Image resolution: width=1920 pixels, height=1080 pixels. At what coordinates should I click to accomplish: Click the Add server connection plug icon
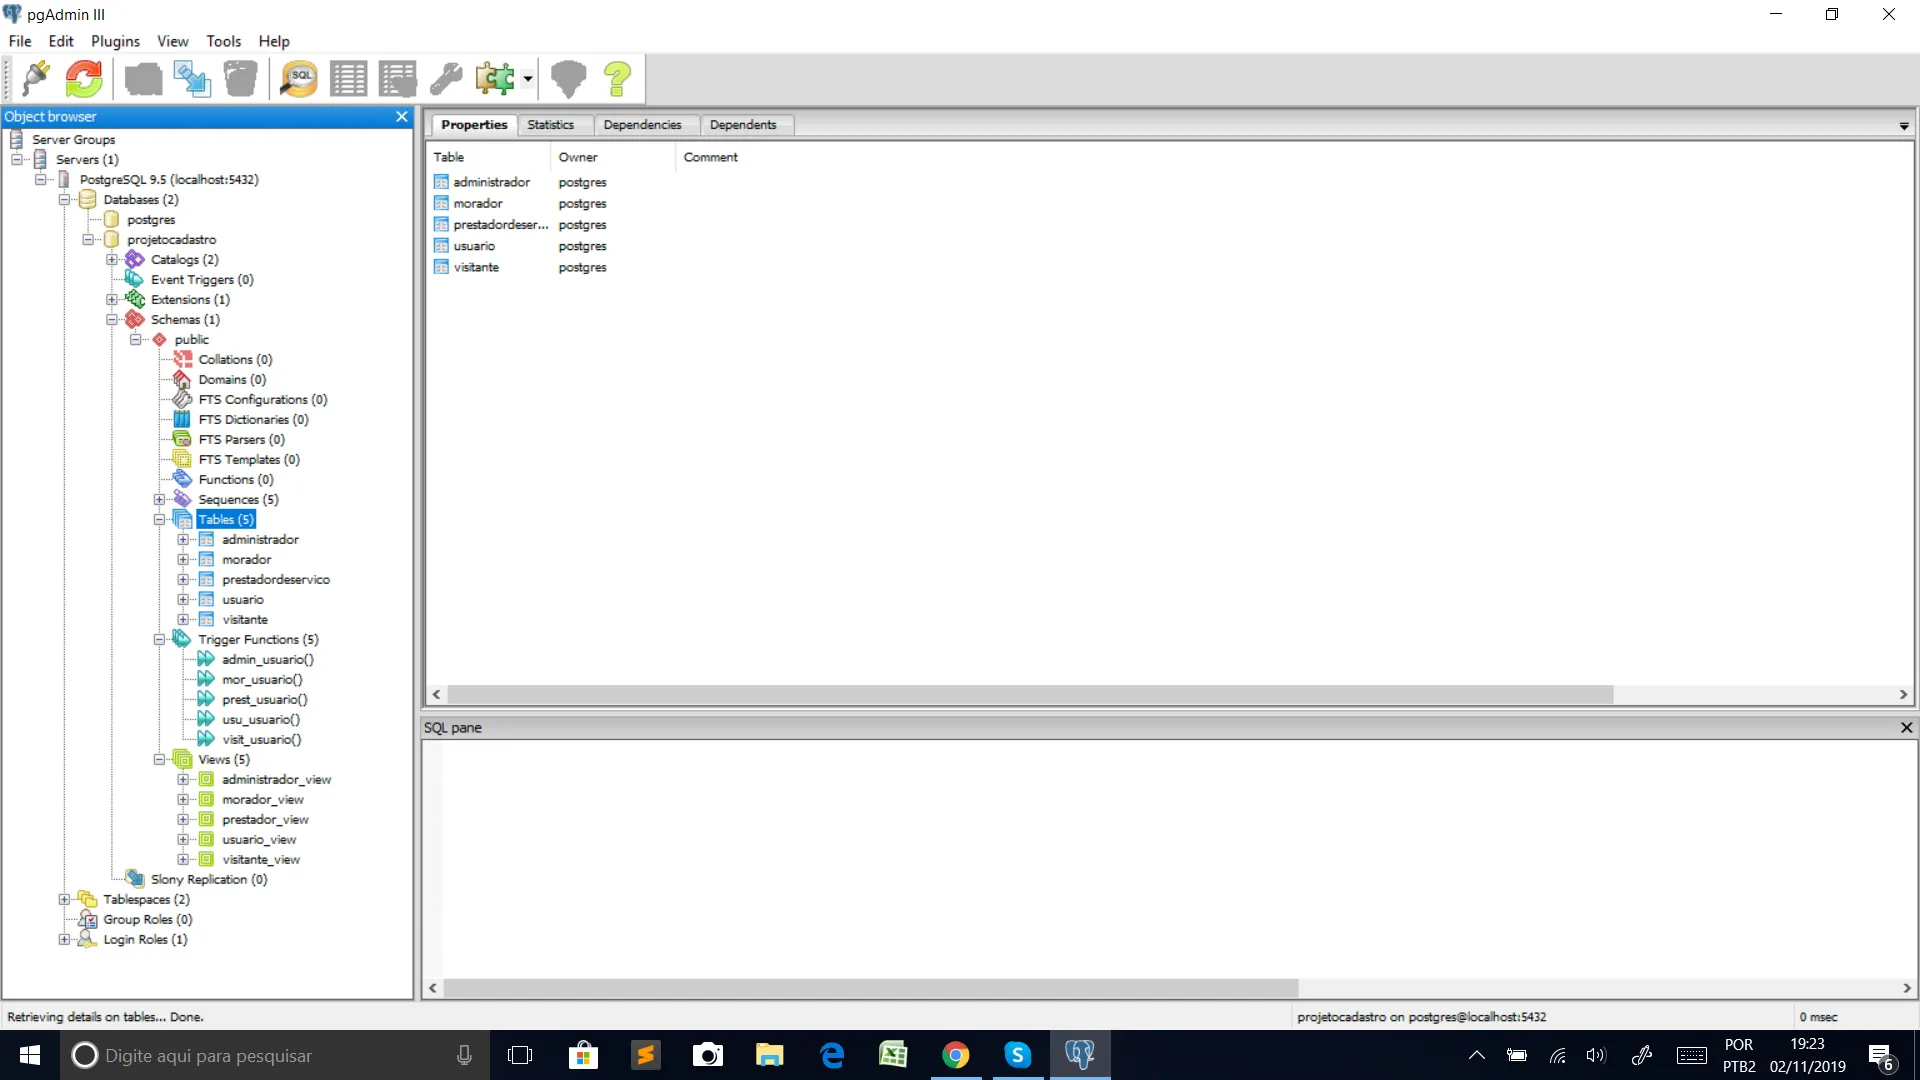point(36,78)
